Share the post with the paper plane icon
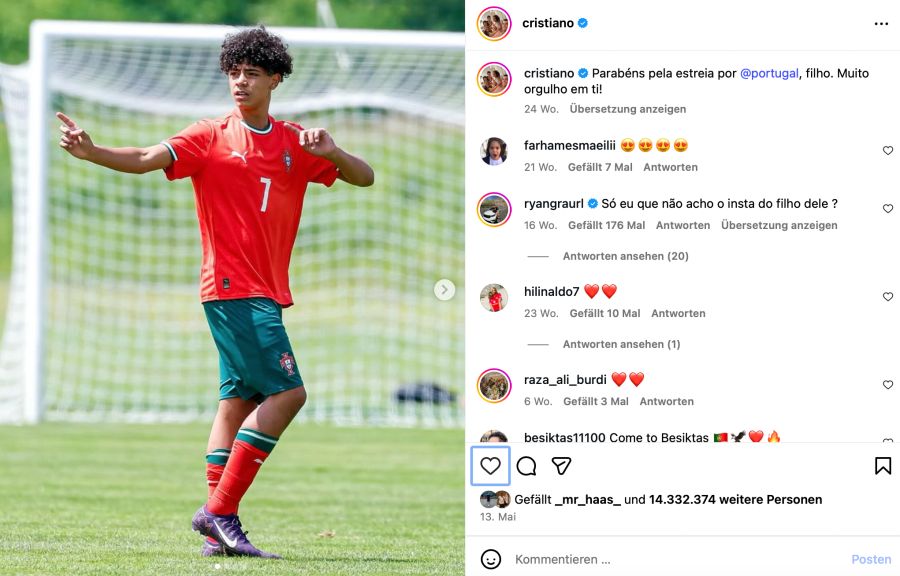The image size is (900, 576). [x=561, y=466]
